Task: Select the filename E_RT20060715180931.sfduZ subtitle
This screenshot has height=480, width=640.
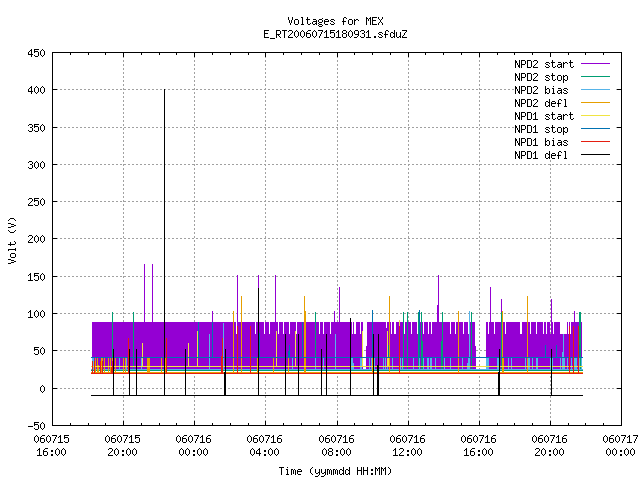Action: point(335,34)
